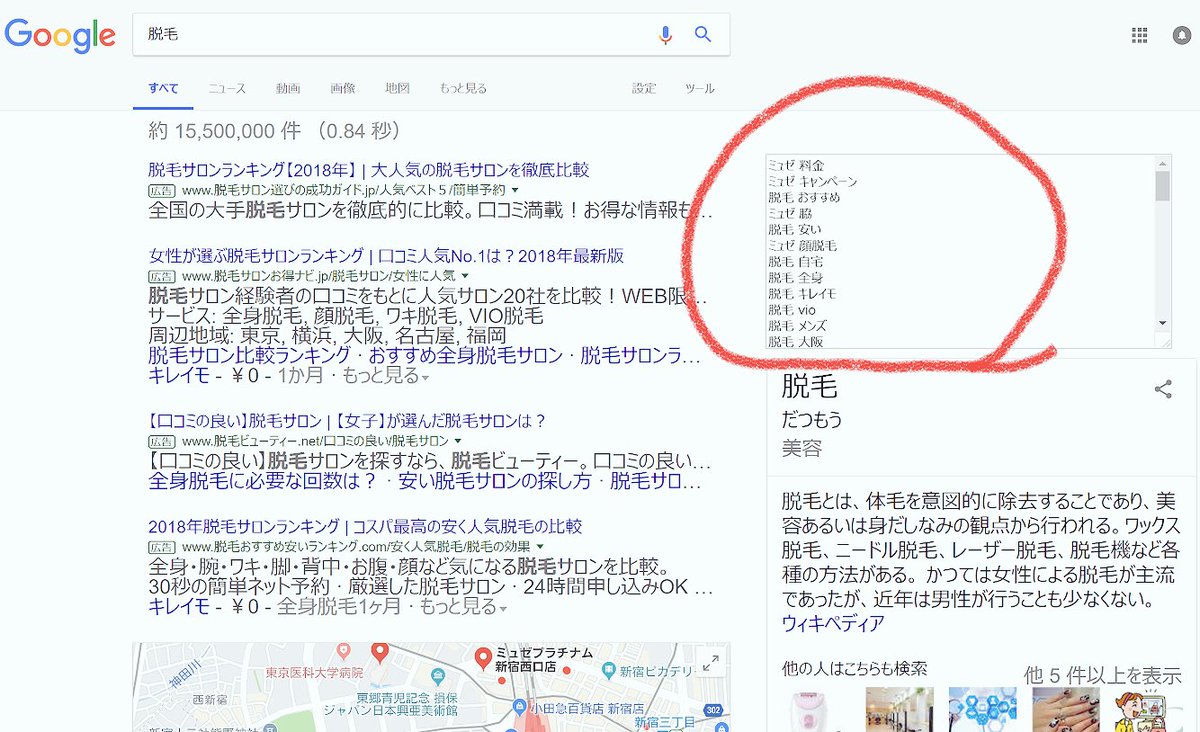1200x732 pixels.
Task: Open the ウィキペディア link
Action: [x=833, y=624]
